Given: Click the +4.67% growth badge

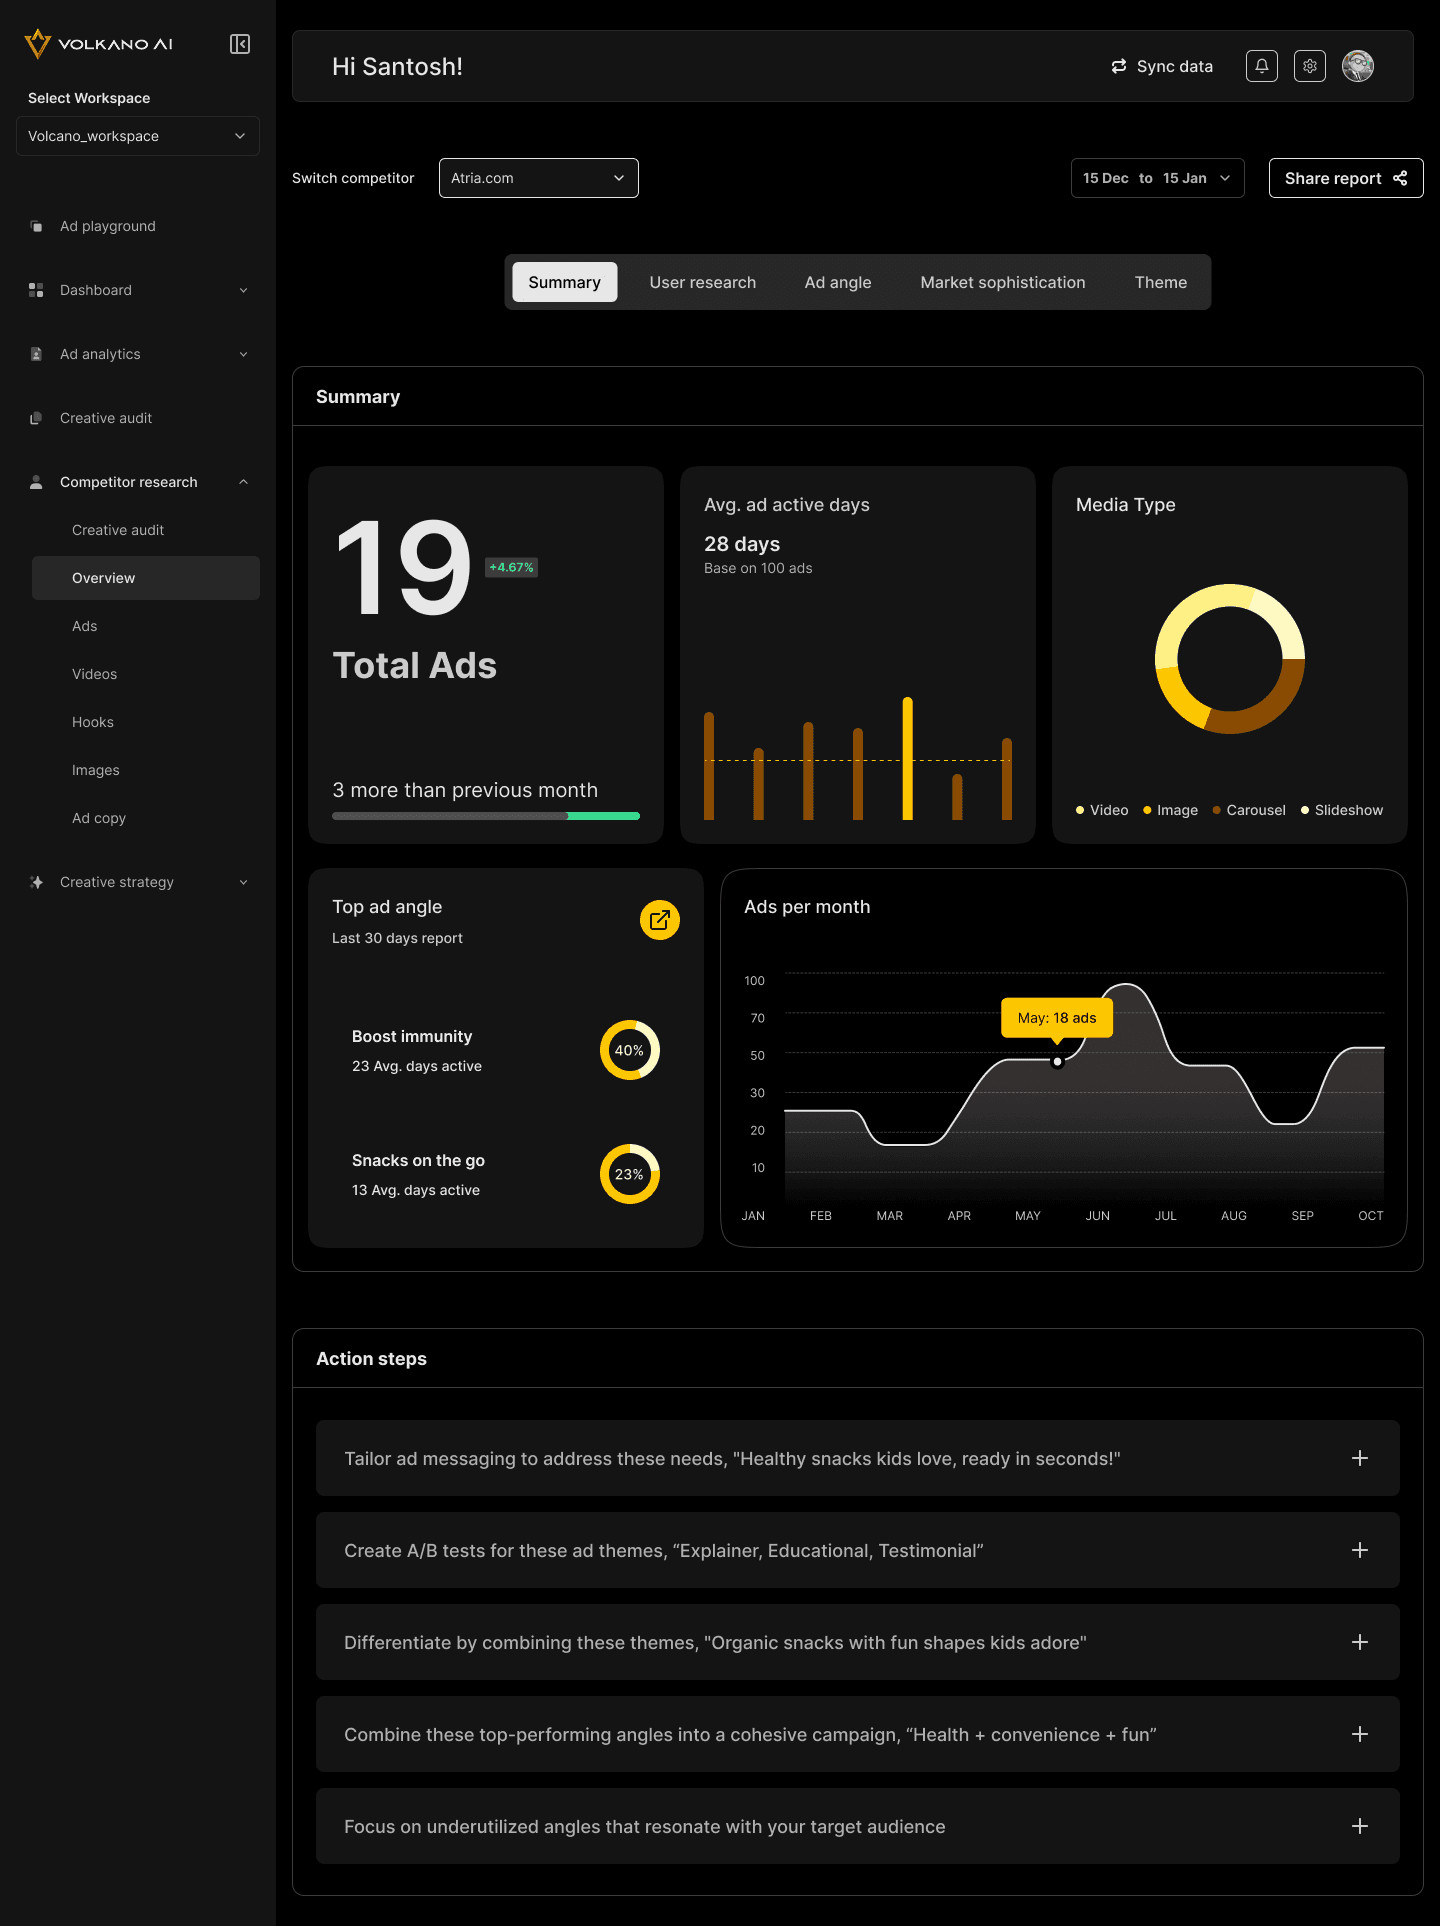Looking at the screenshot, I should point(511,567).
